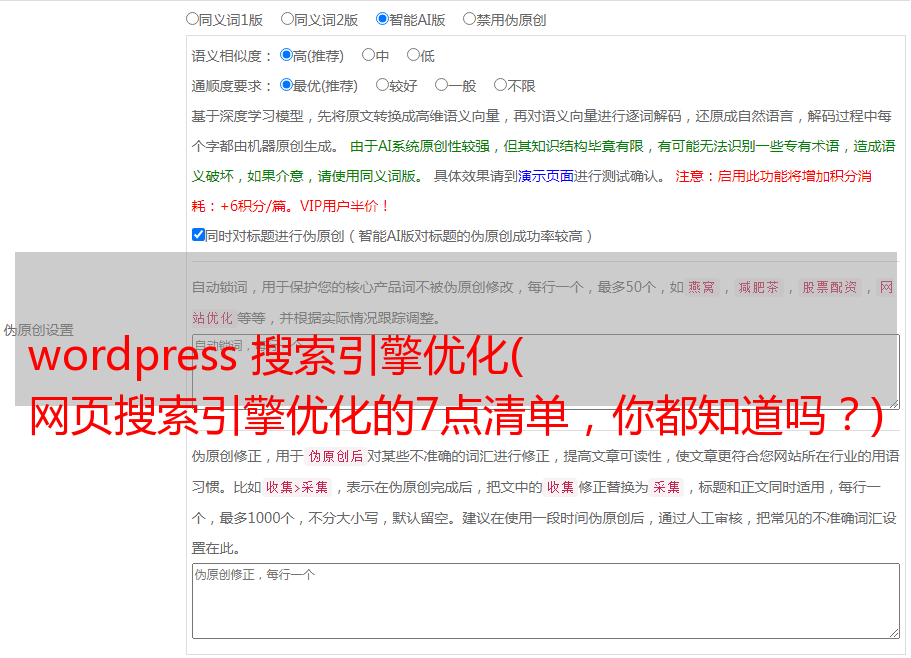Toggle 同时对标题进行伪原创 checkbox
The height and width of the screenshot is (658, 911).
click(x=198, y=235)
